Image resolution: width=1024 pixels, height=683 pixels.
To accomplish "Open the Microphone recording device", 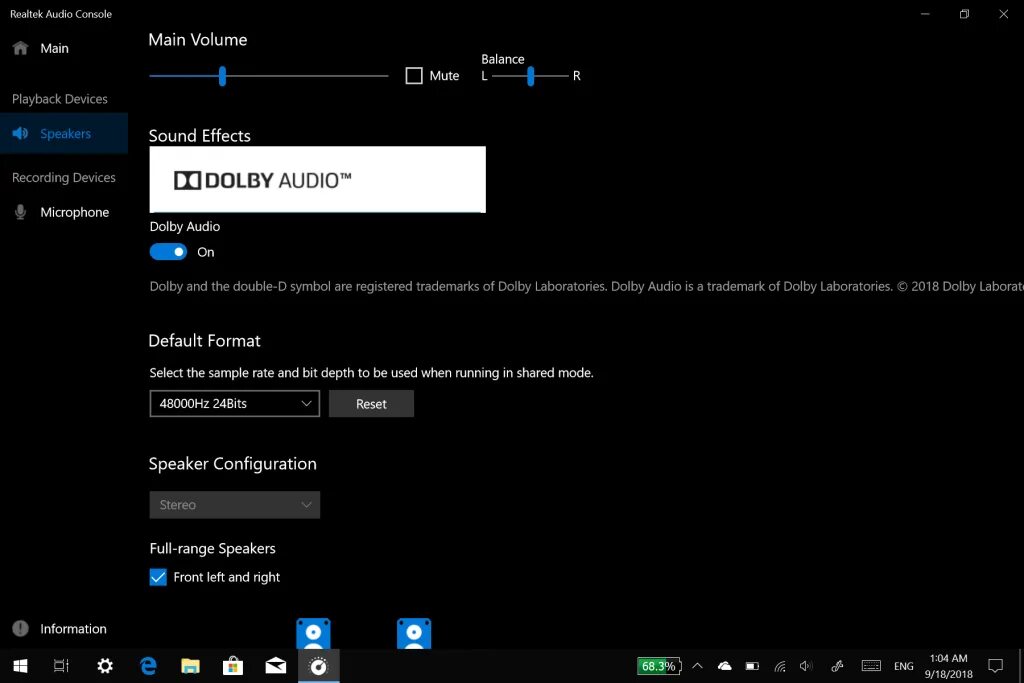I will click(63, 212).
